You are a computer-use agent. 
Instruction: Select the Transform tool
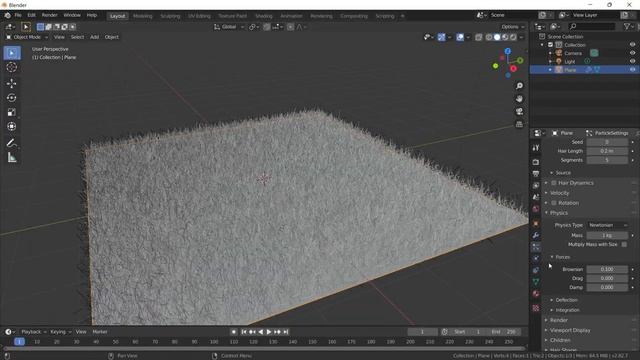click(x=12, y=127)
